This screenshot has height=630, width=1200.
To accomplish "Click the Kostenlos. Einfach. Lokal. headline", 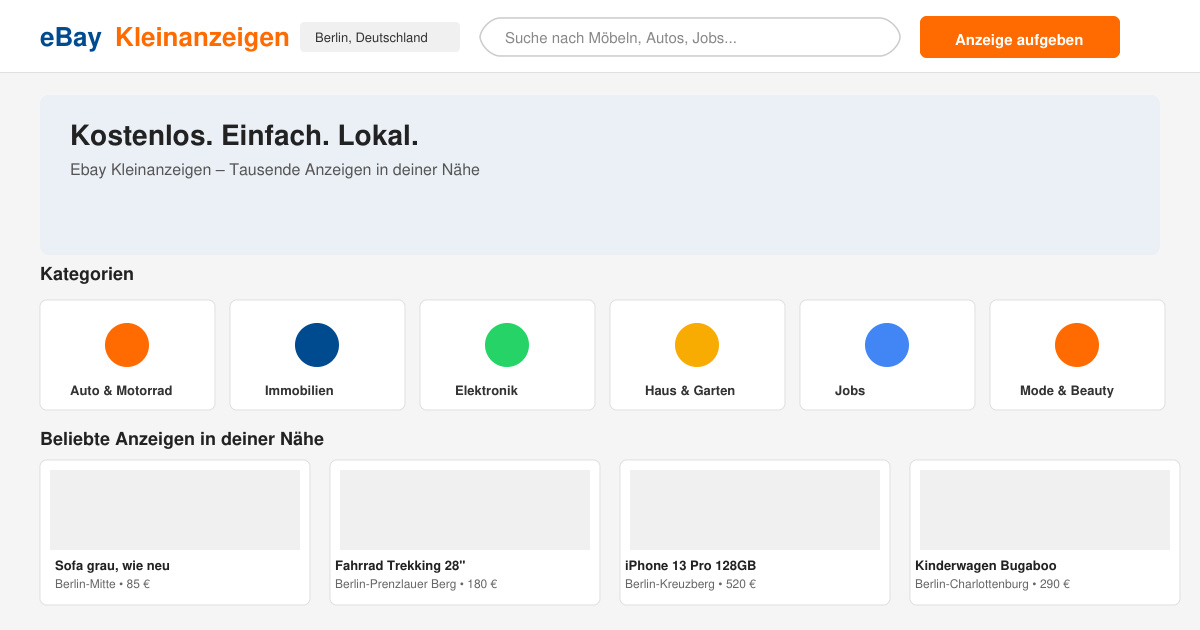I will coord(244,136).
